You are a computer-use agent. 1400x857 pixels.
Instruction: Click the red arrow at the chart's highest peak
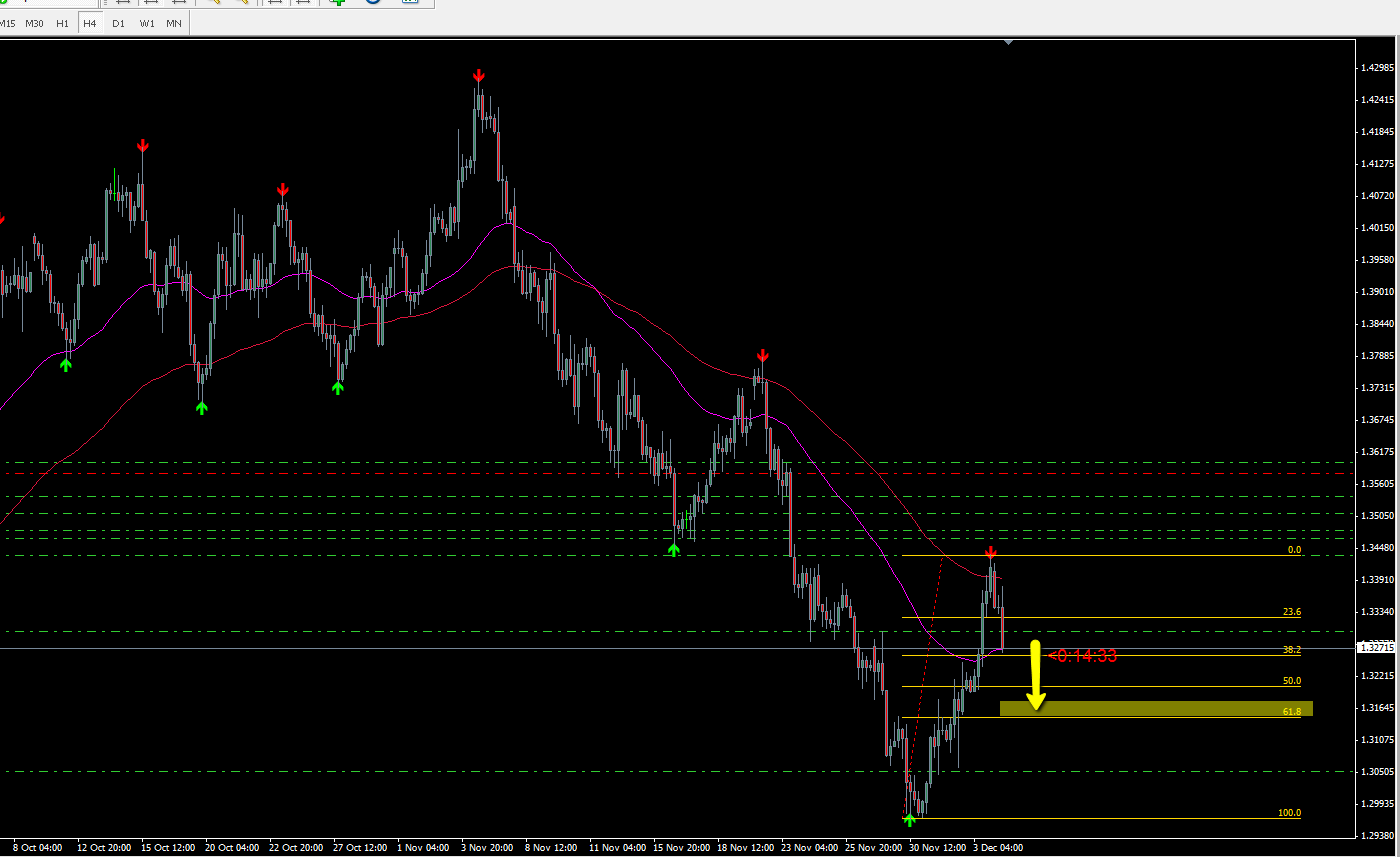480,76
